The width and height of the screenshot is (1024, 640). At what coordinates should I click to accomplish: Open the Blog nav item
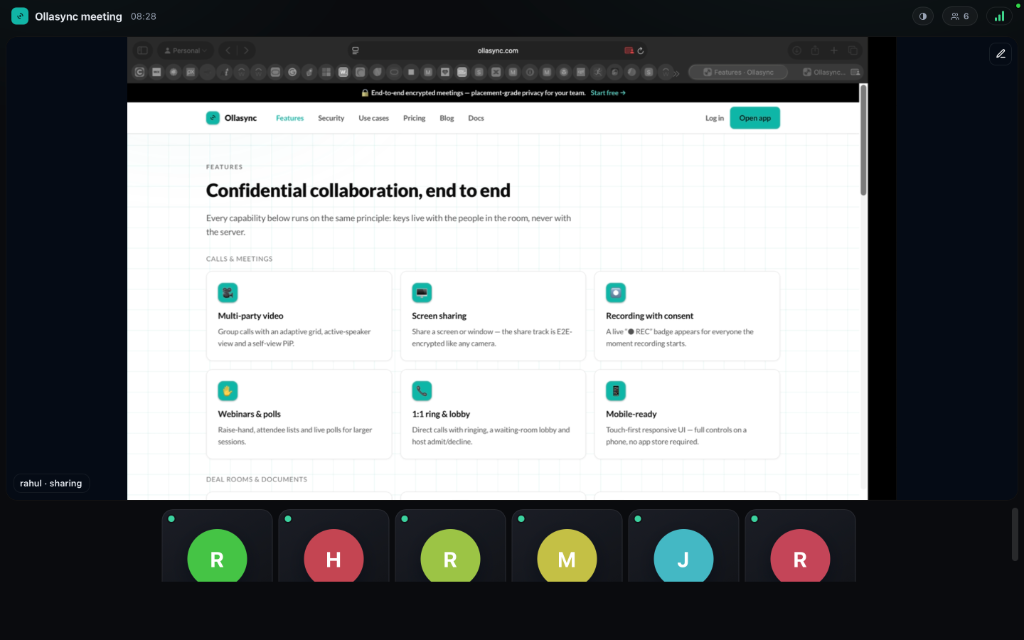[447, 118]
